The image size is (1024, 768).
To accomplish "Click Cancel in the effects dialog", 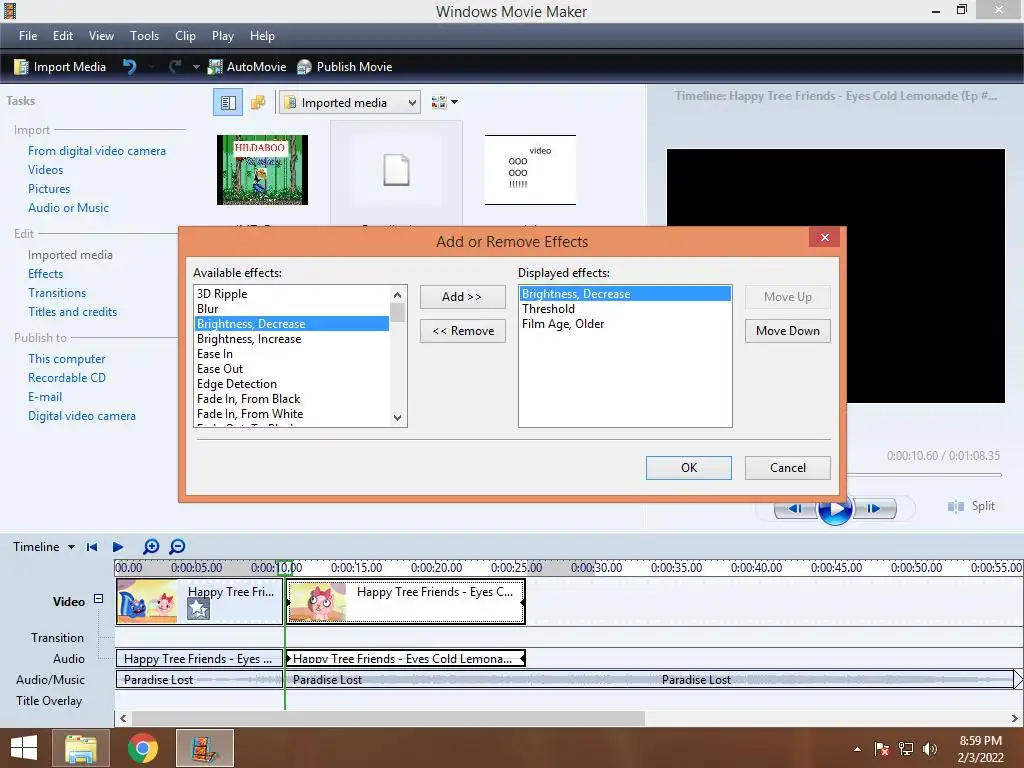I will pos(788,468).
